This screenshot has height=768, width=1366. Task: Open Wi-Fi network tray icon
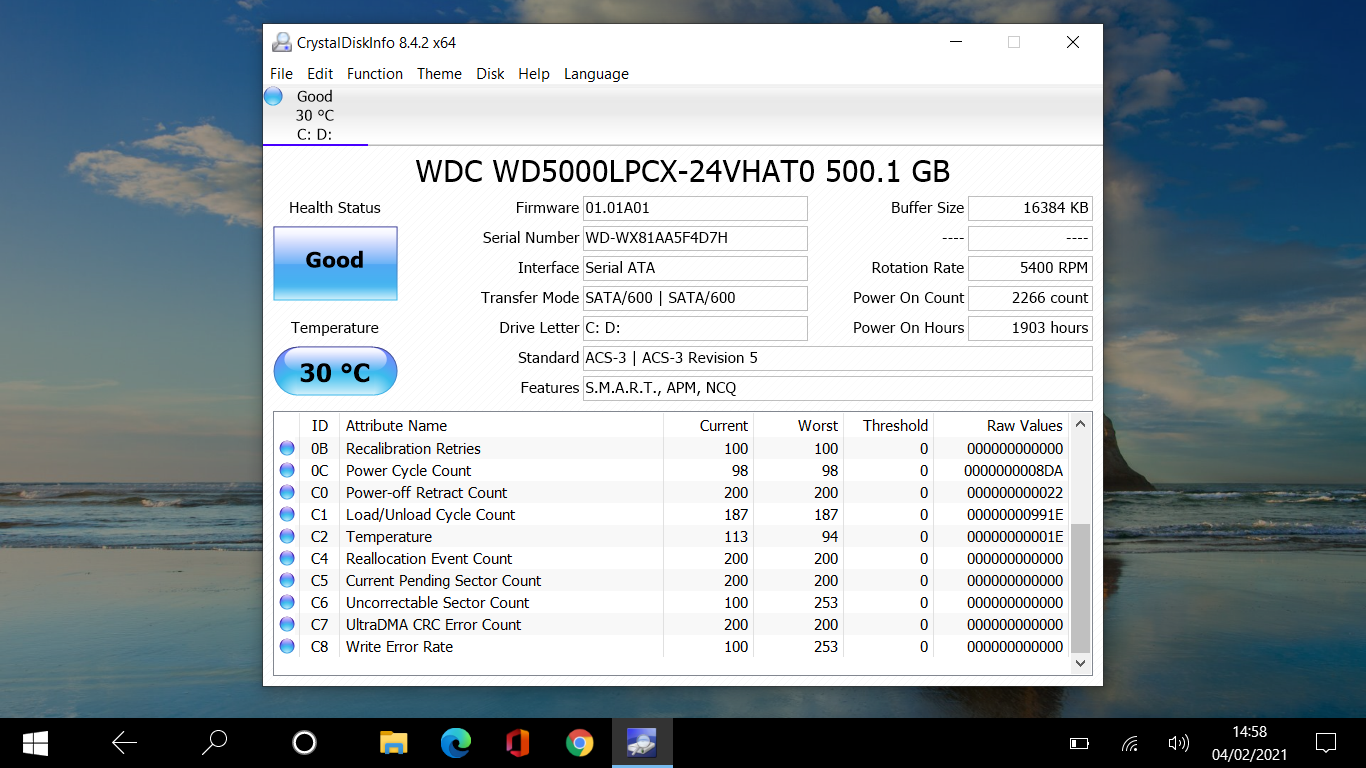tap(1130, 743)
